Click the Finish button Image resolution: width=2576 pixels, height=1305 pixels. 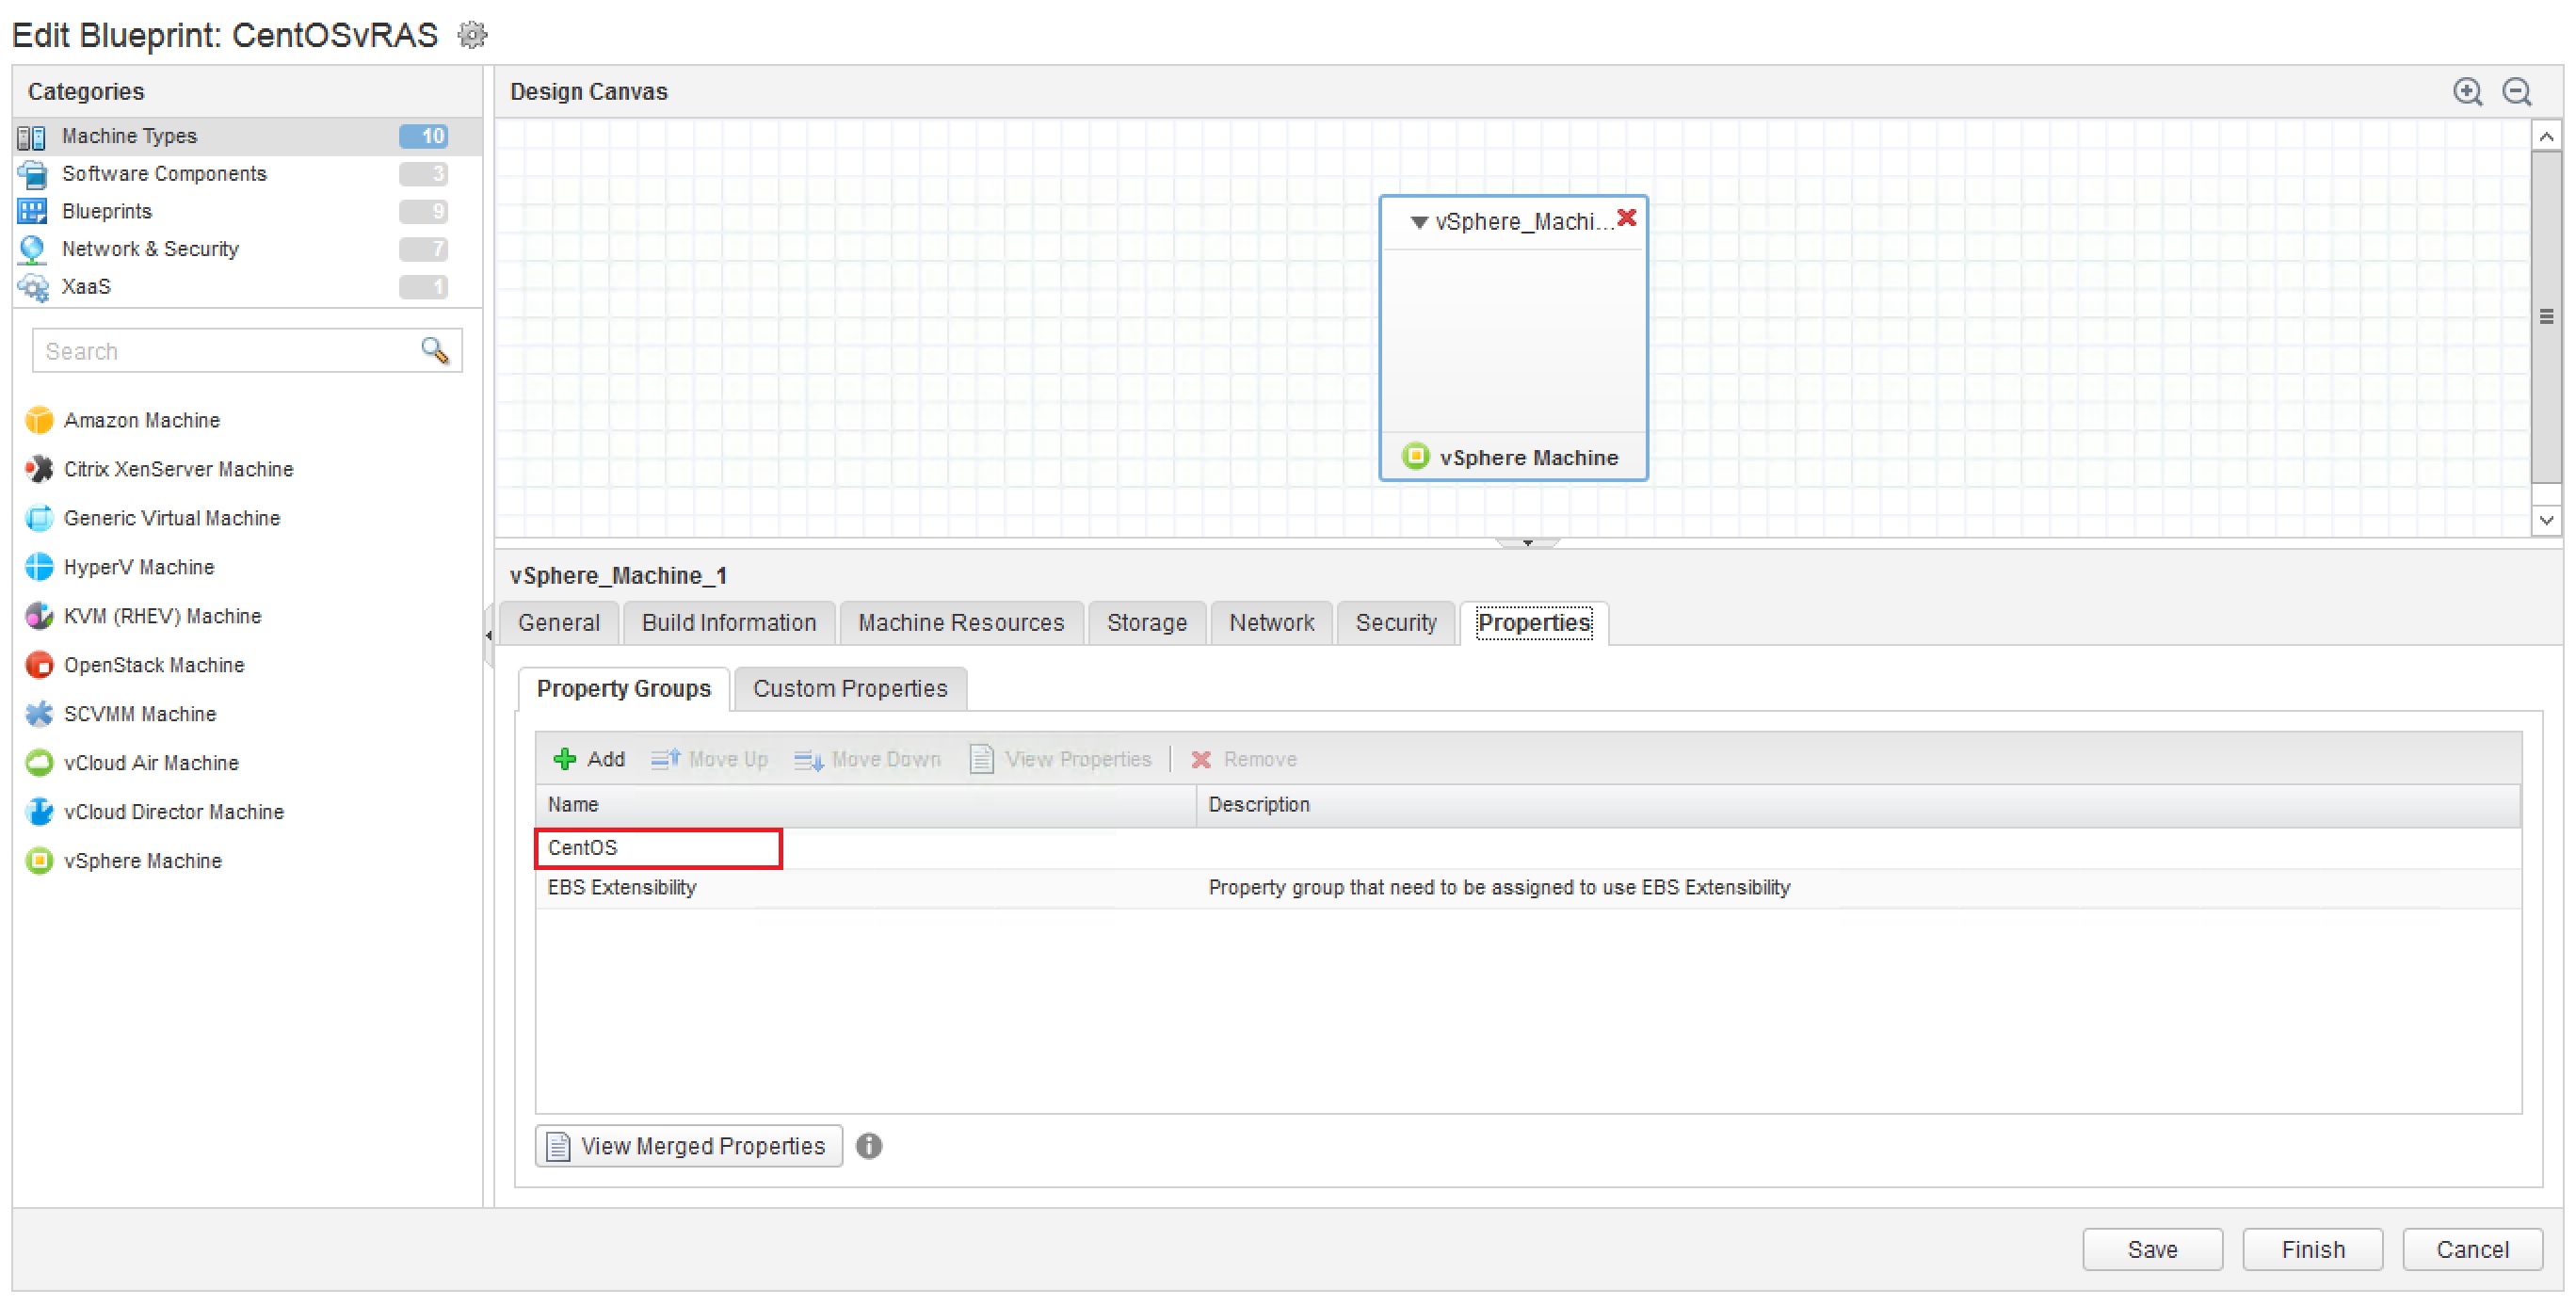click(2312, 1250)
